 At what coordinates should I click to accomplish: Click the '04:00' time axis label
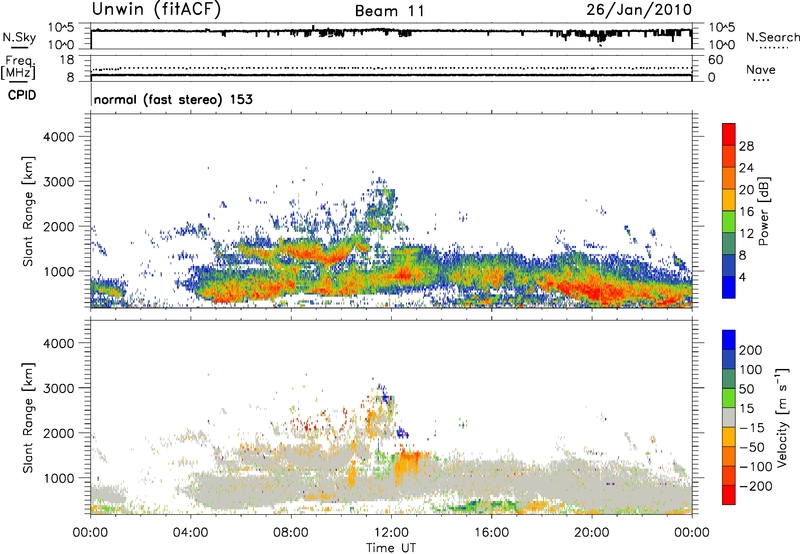(x=190, y=533)
